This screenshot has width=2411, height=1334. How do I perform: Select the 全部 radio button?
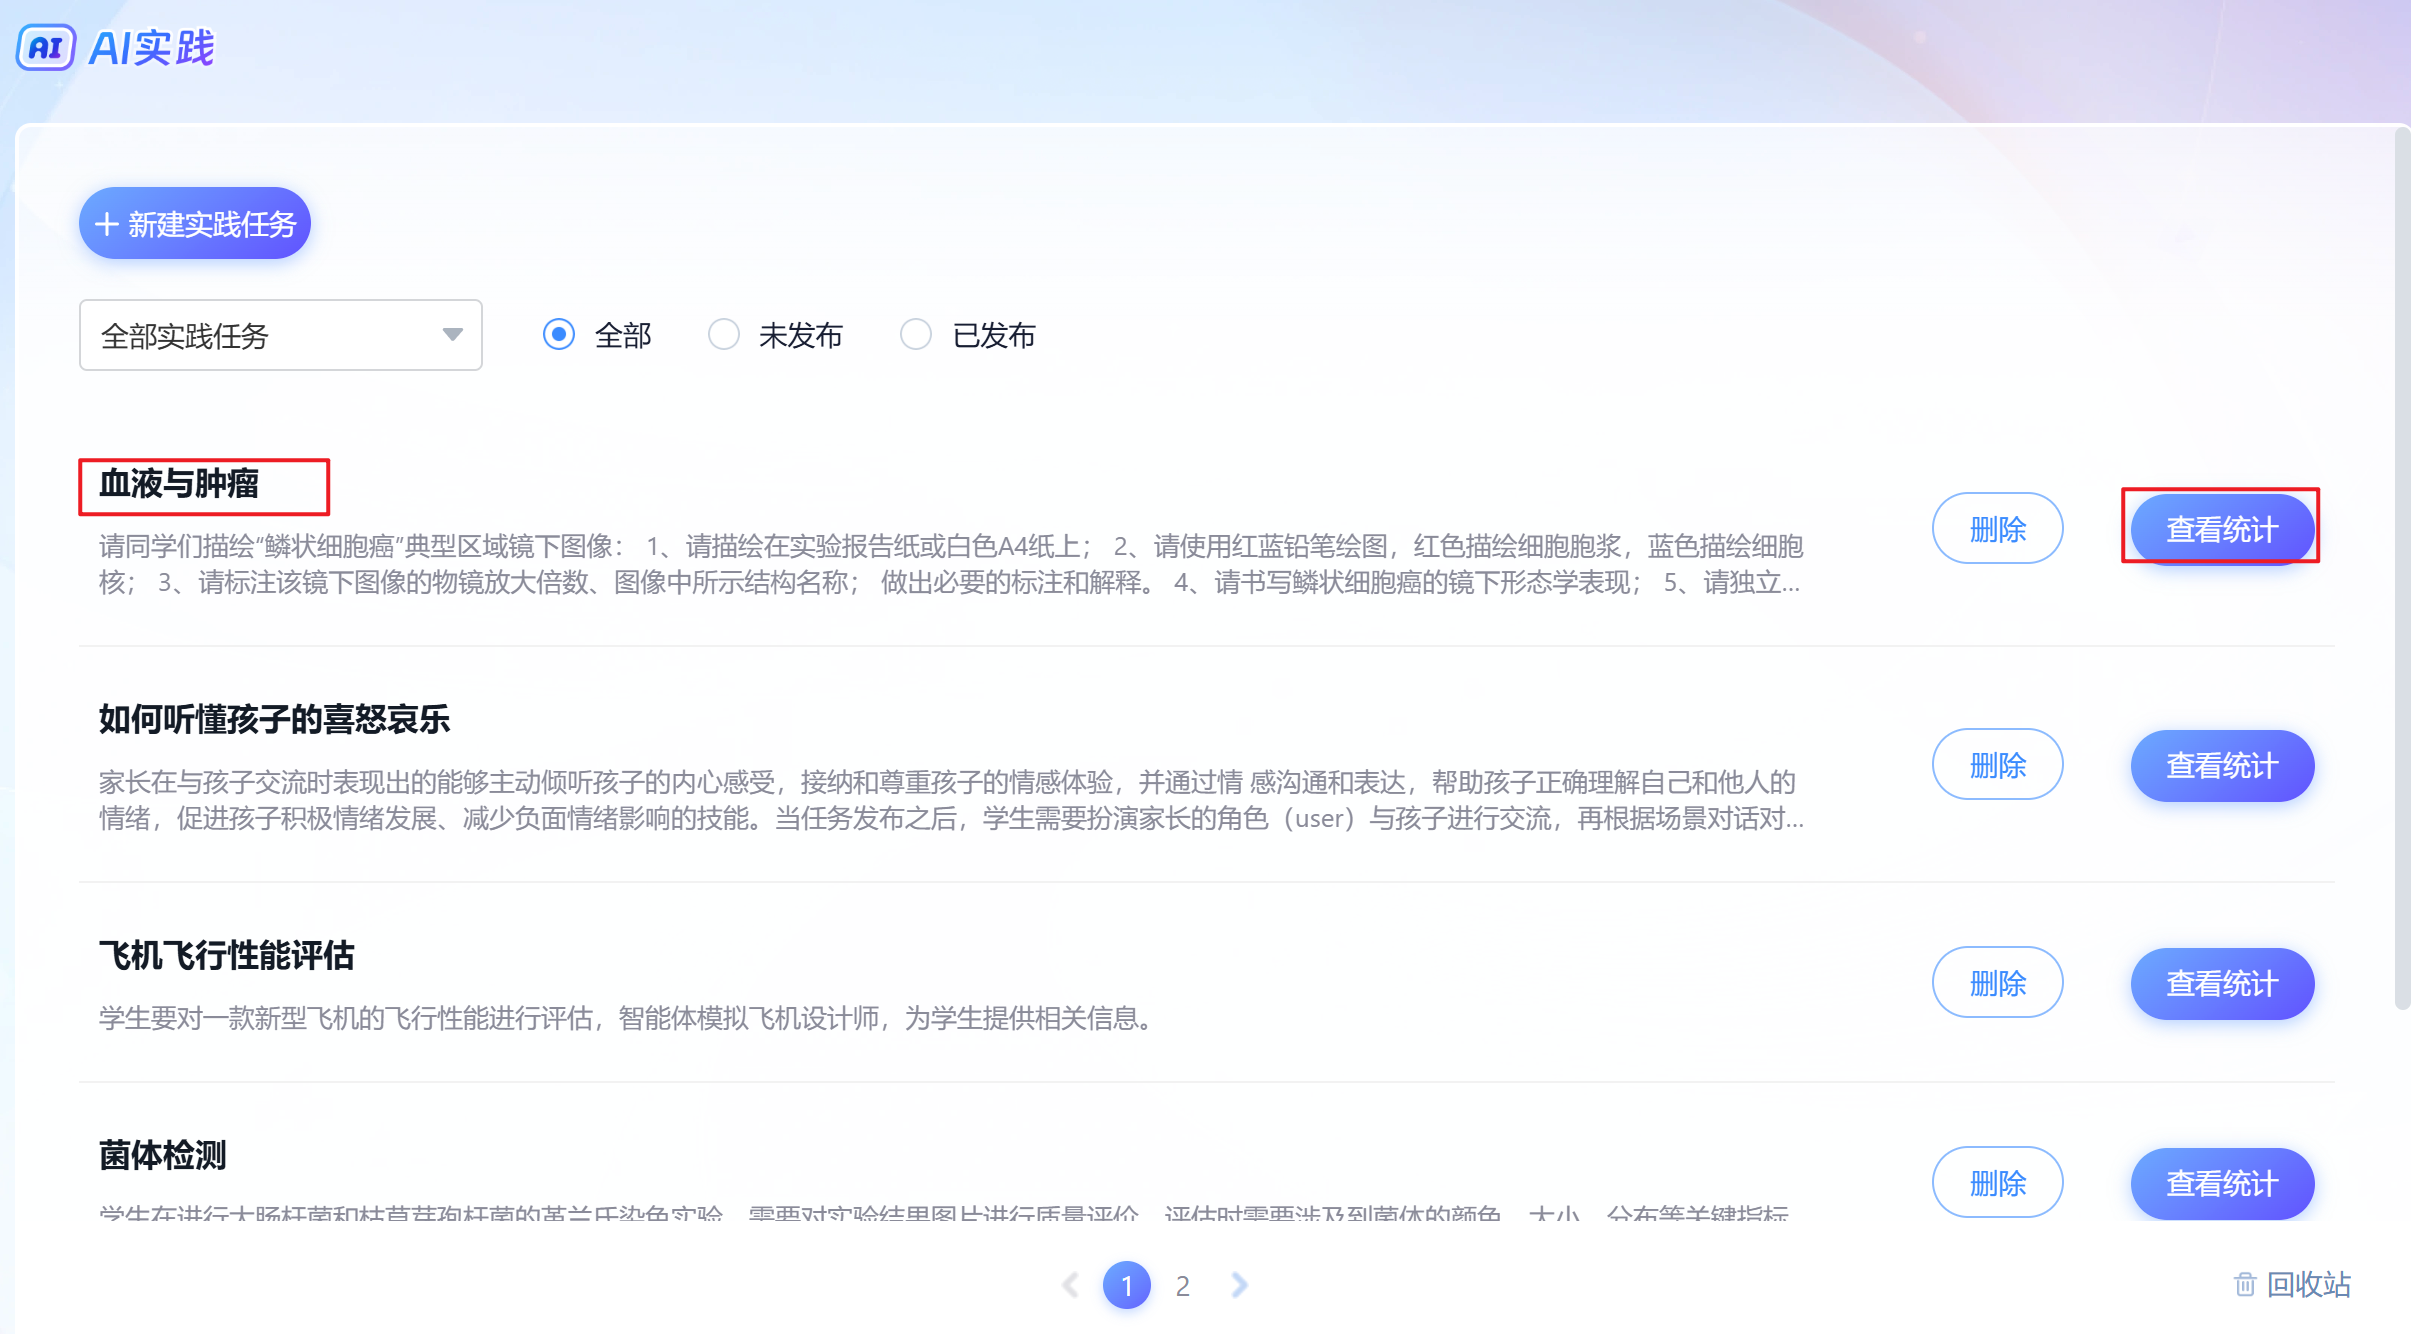559,335
